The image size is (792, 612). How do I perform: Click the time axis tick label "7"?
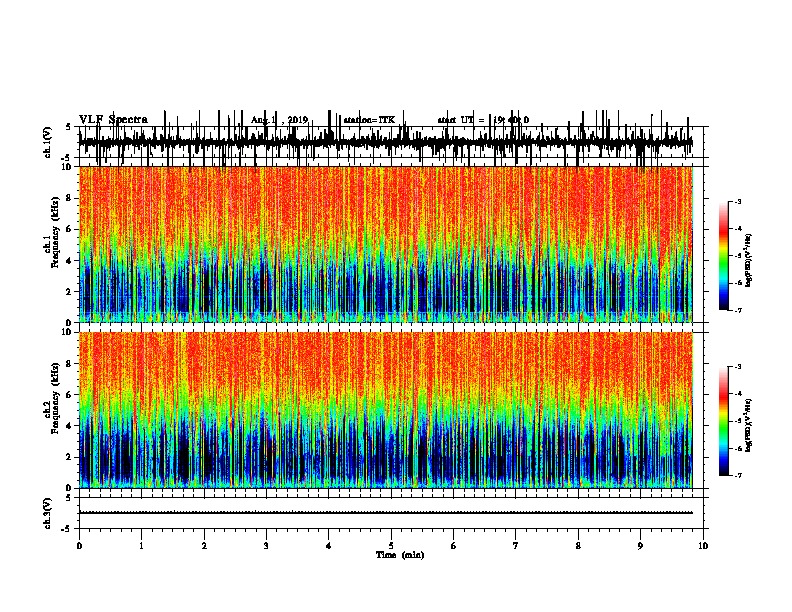[x=516, y=546]
